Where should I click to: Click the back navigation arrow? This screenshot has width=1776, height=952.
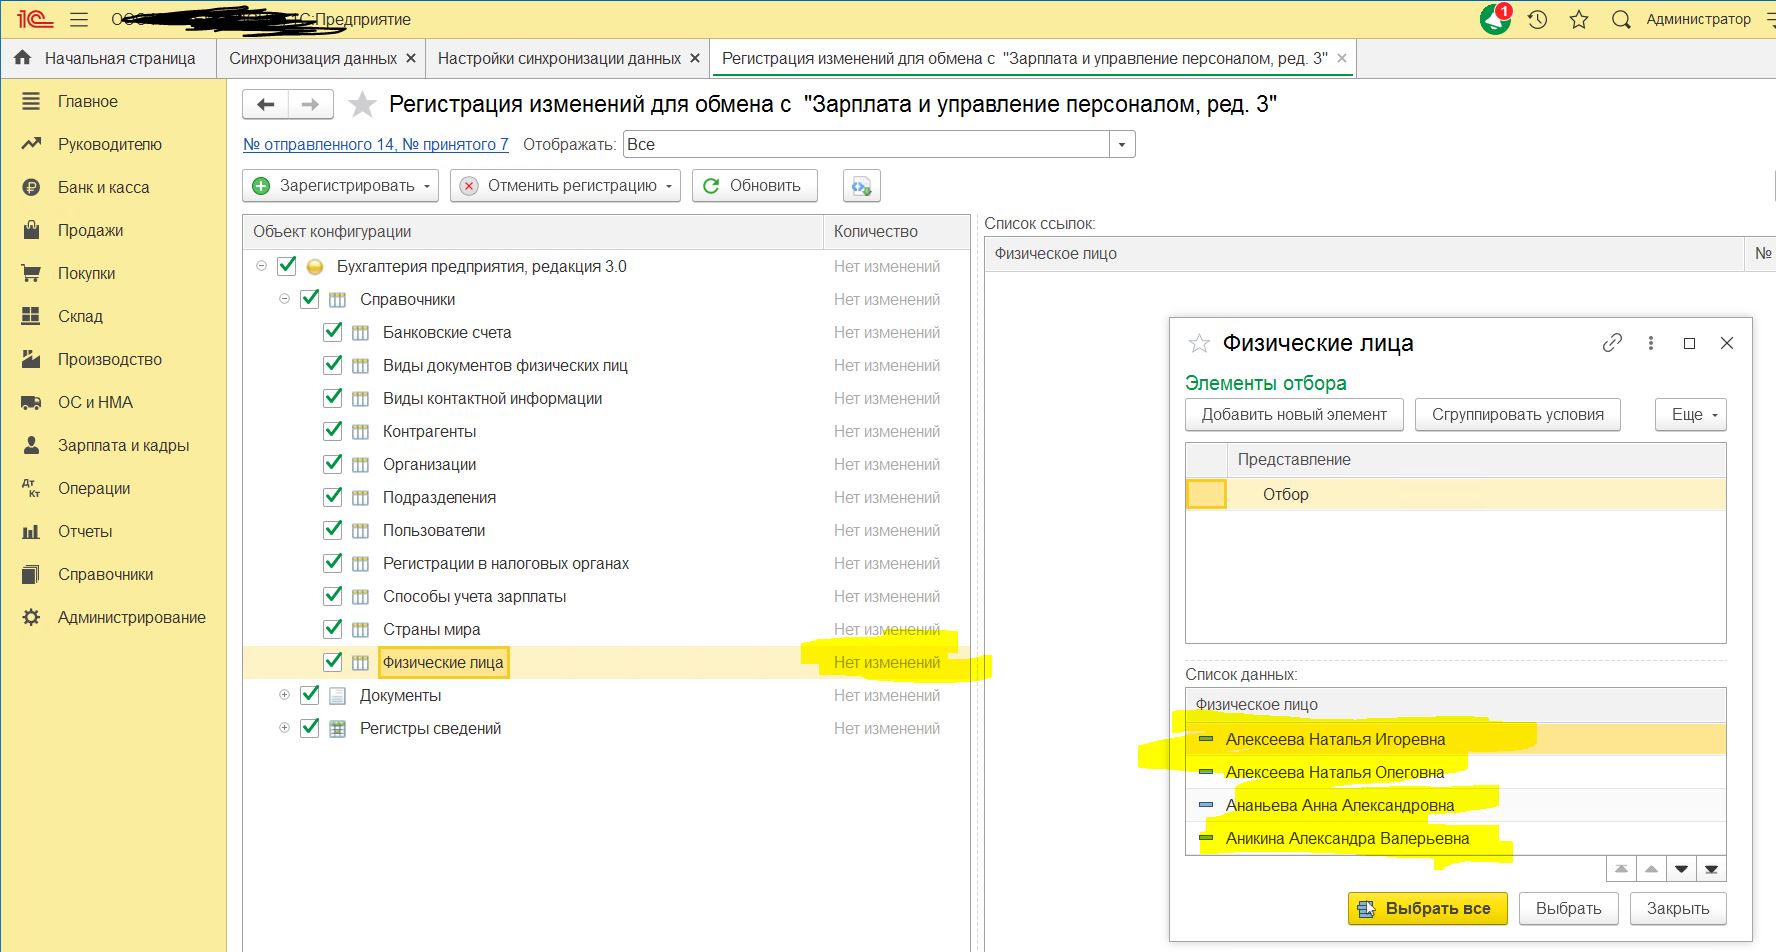tap(265, 104)
